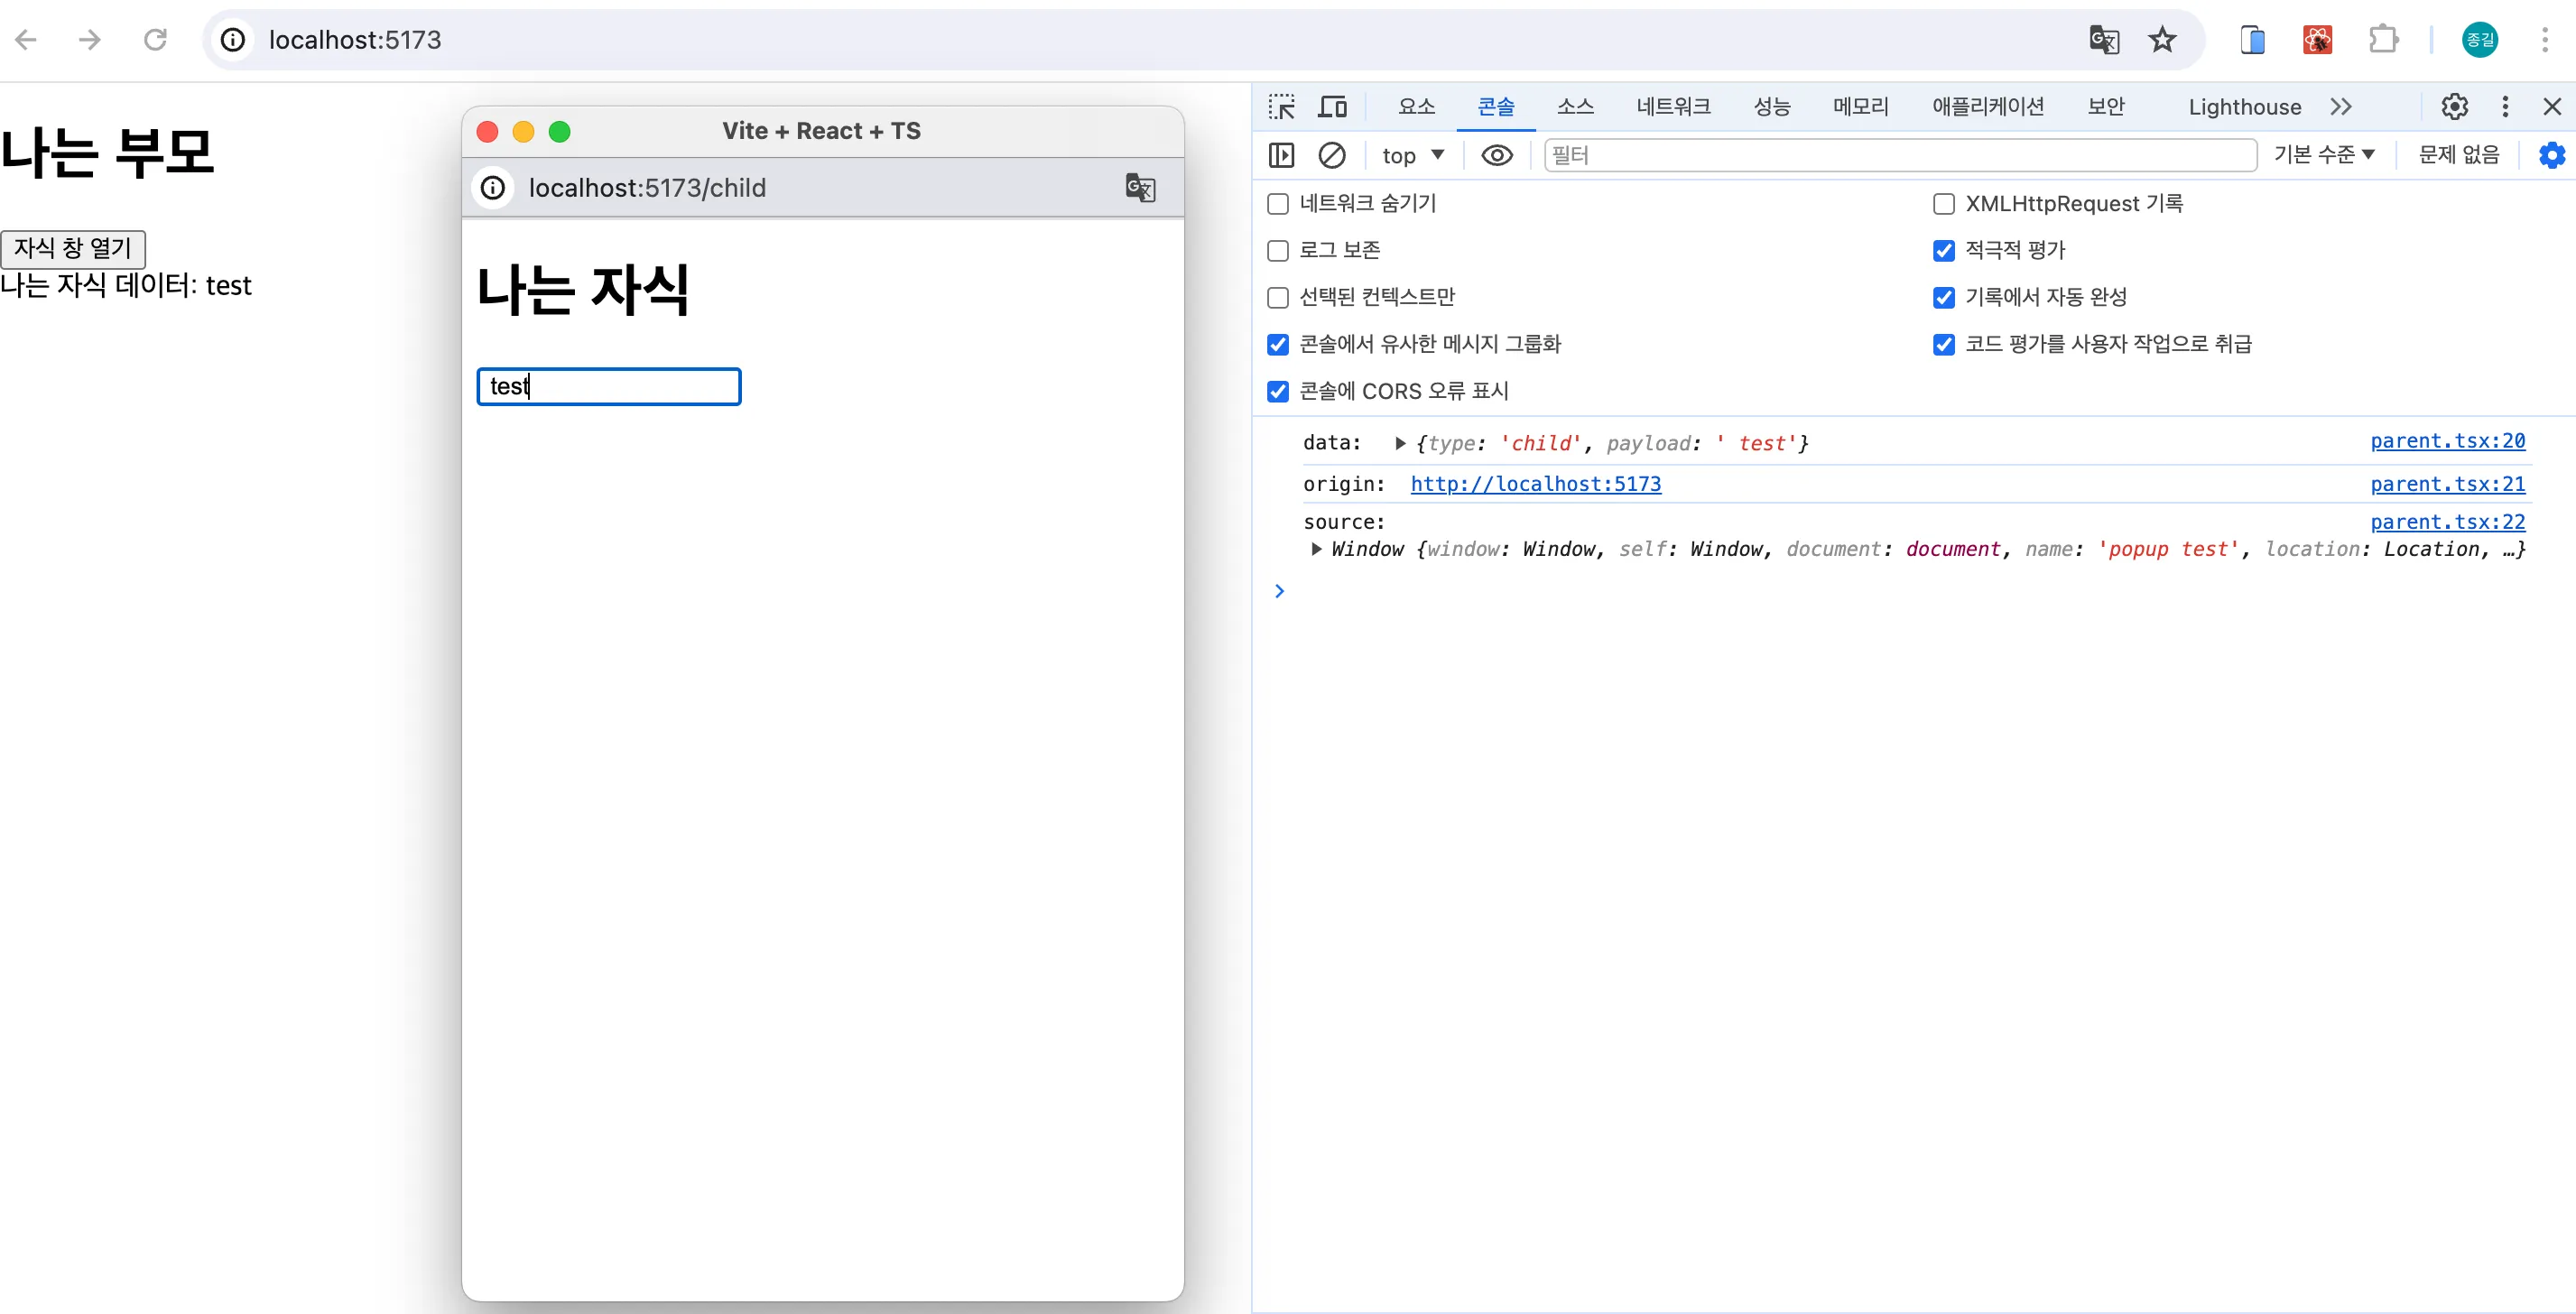Open the parent.tsx:20 source link

(x=2447, y=441)
